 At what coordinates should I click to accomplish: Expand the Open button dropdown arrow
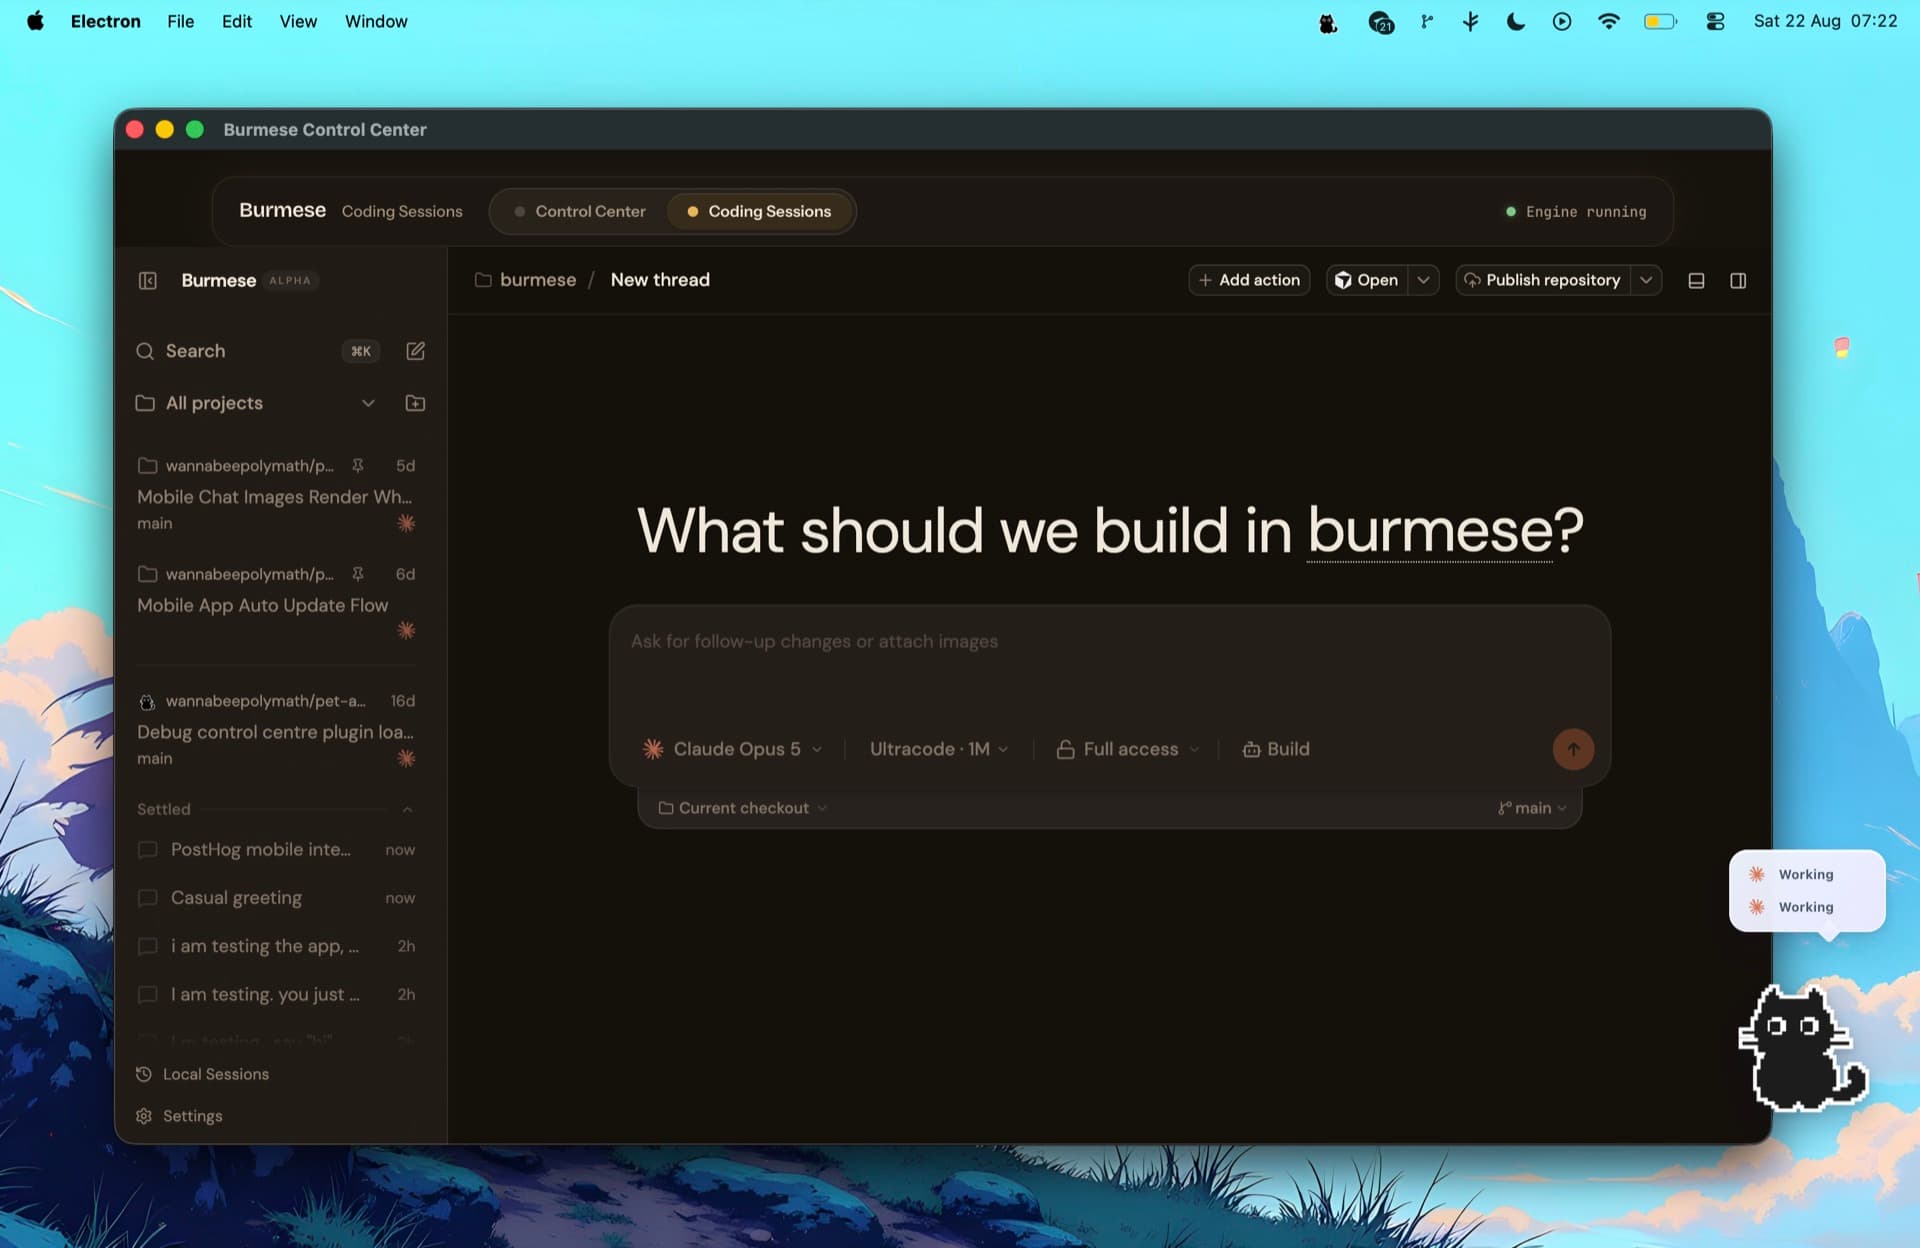(1423, 281)
